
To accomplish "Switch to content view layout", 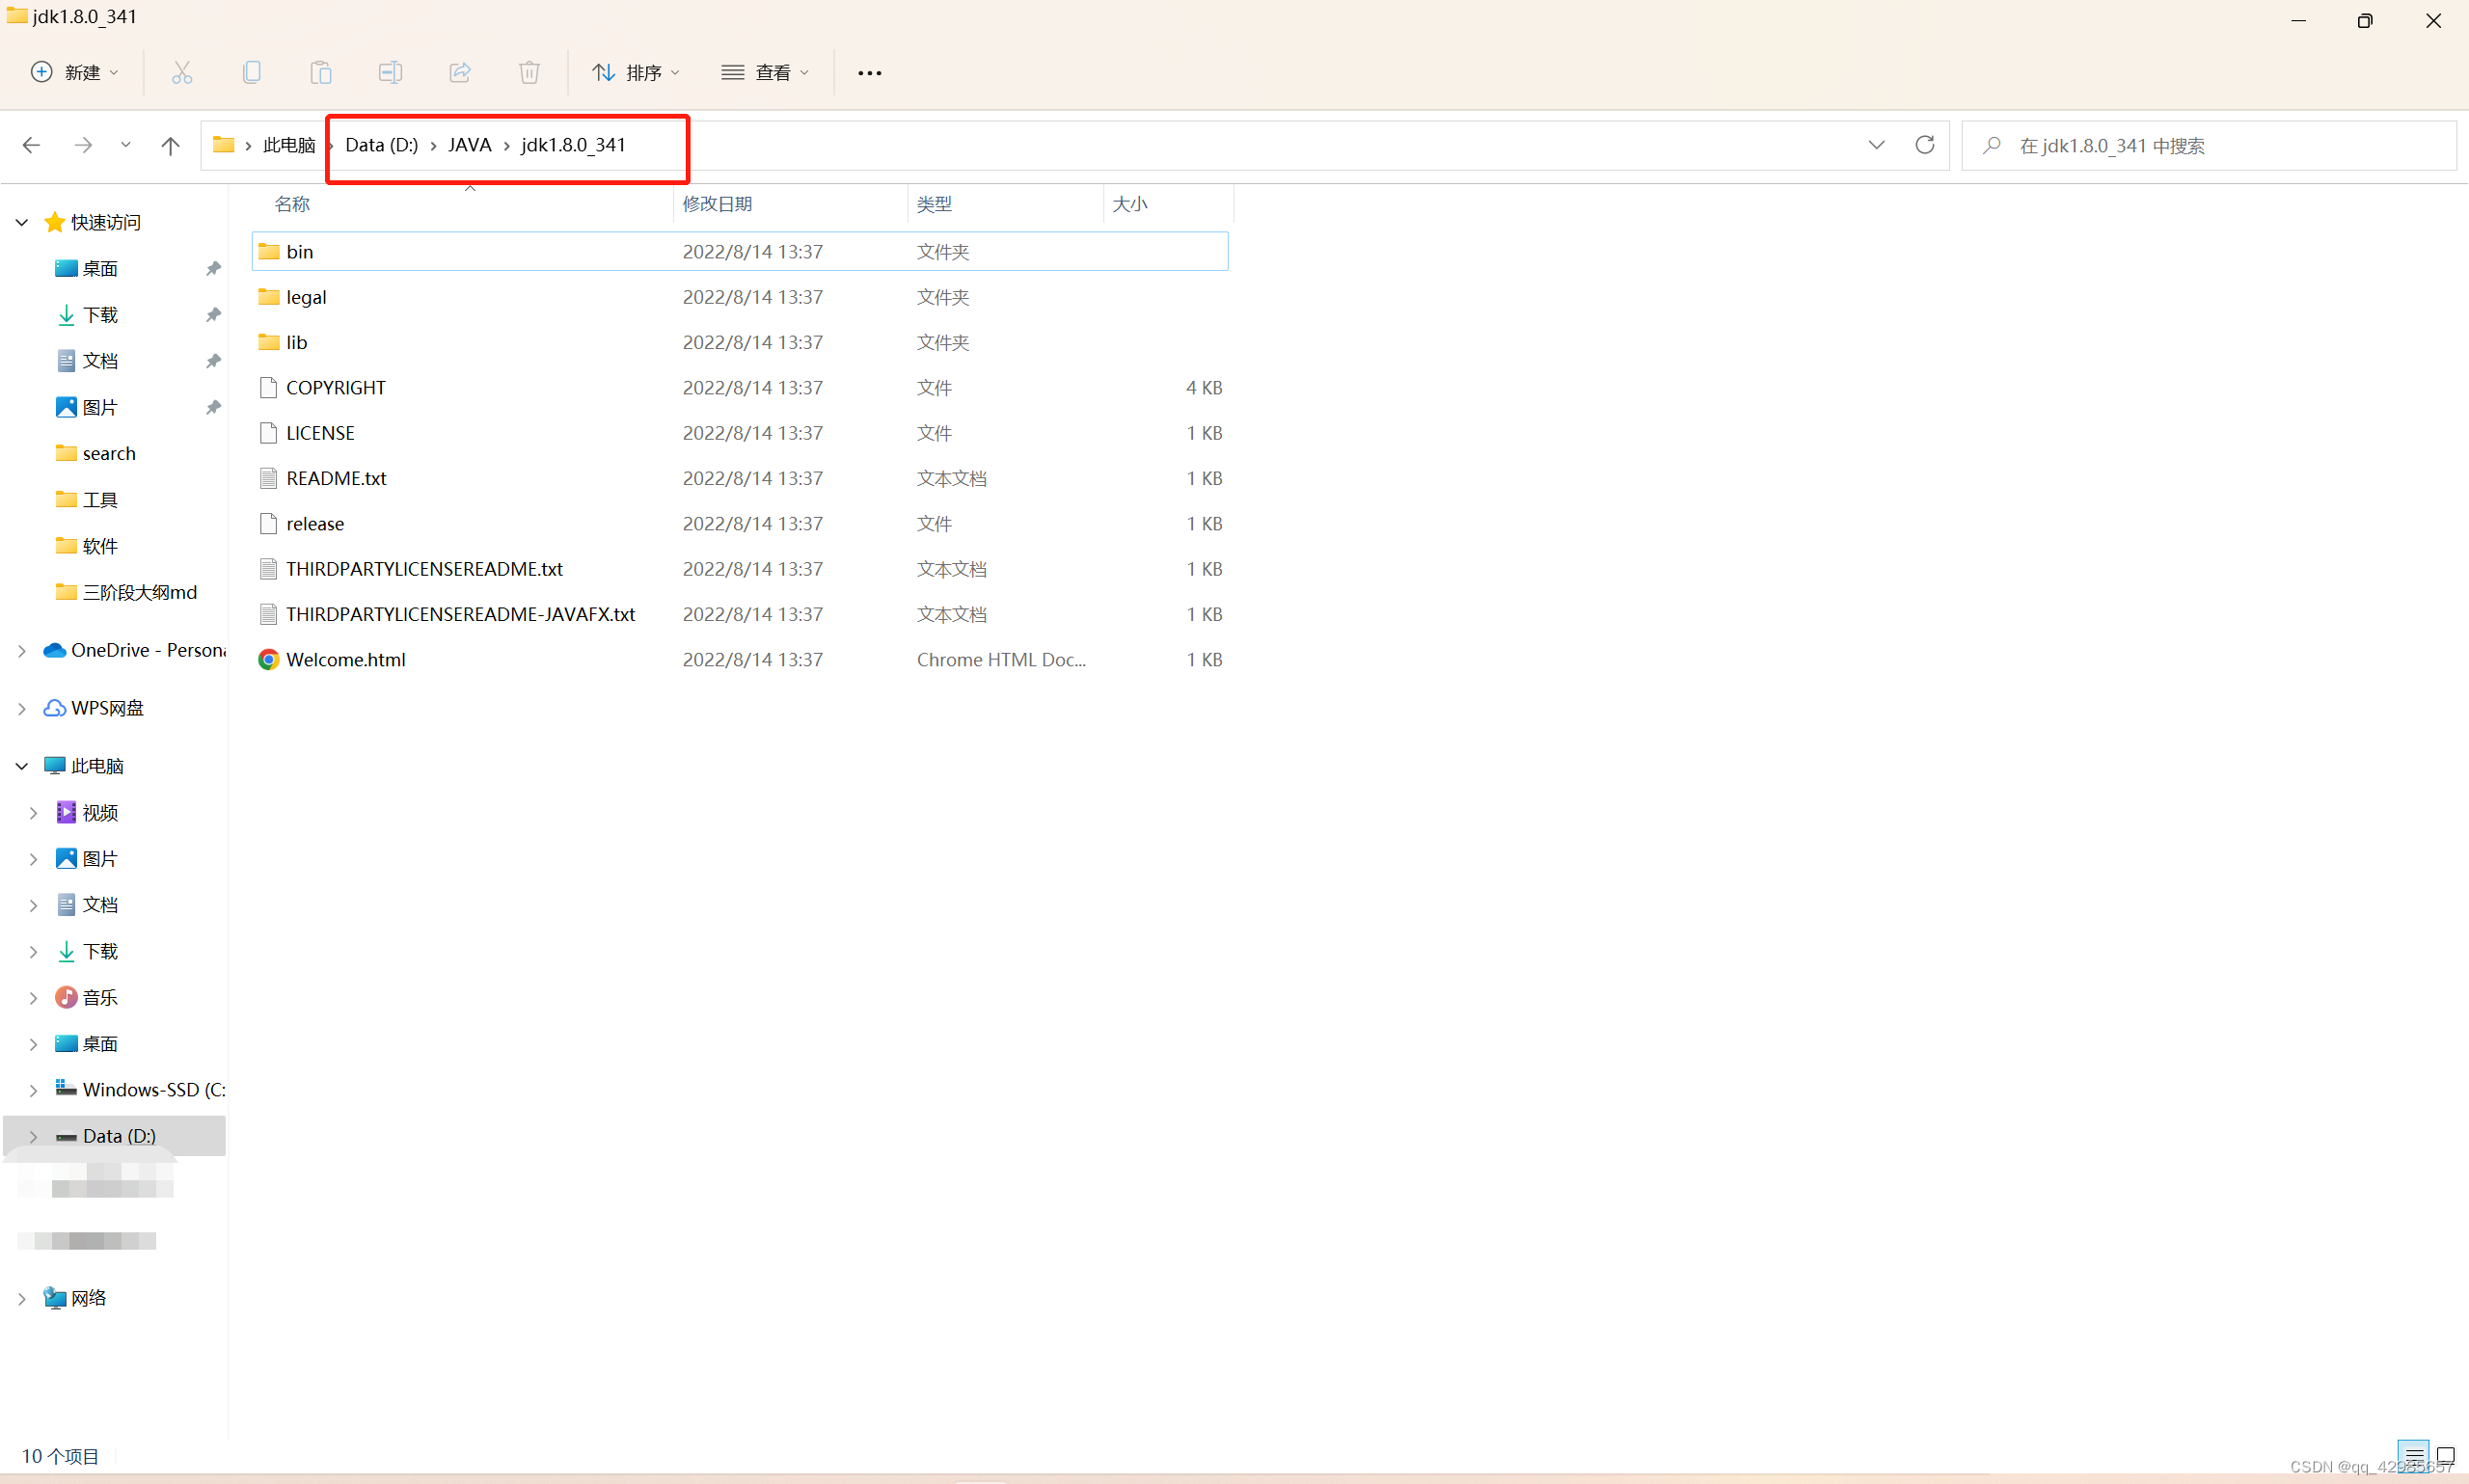I will tap(2444, 1456).
